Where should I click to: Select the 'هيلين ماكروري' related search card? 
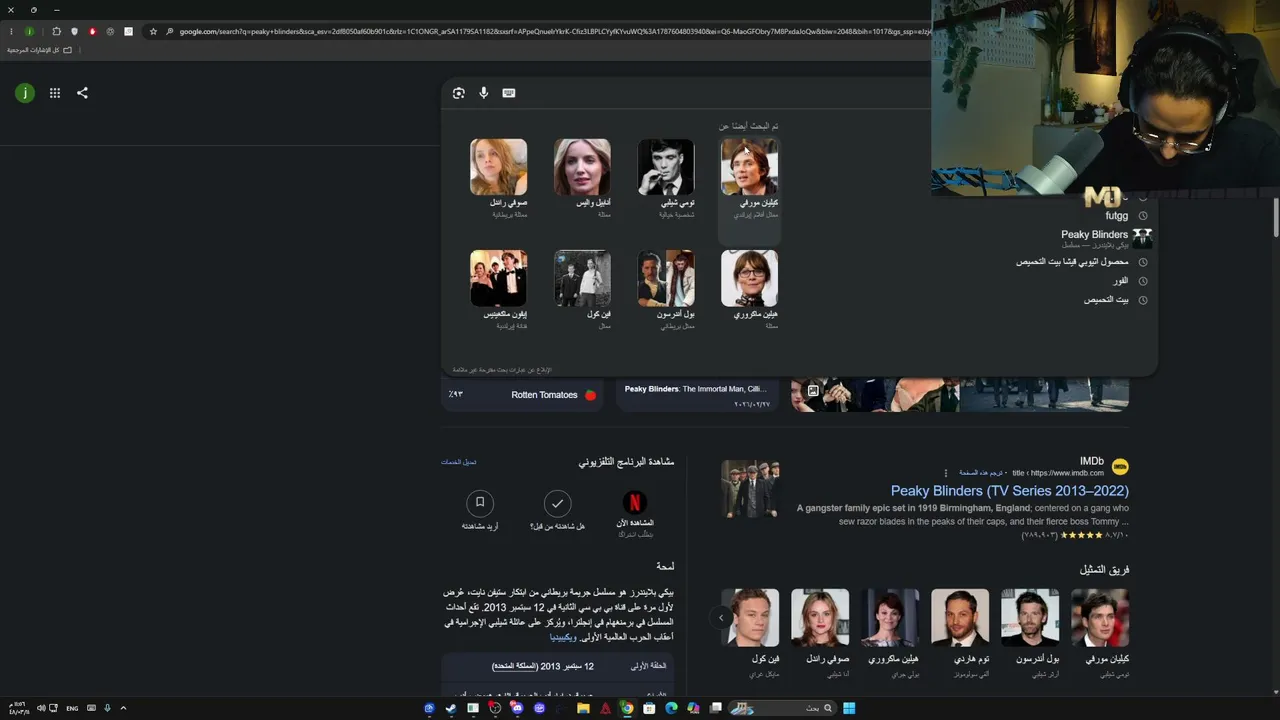[x=749, y=290]
